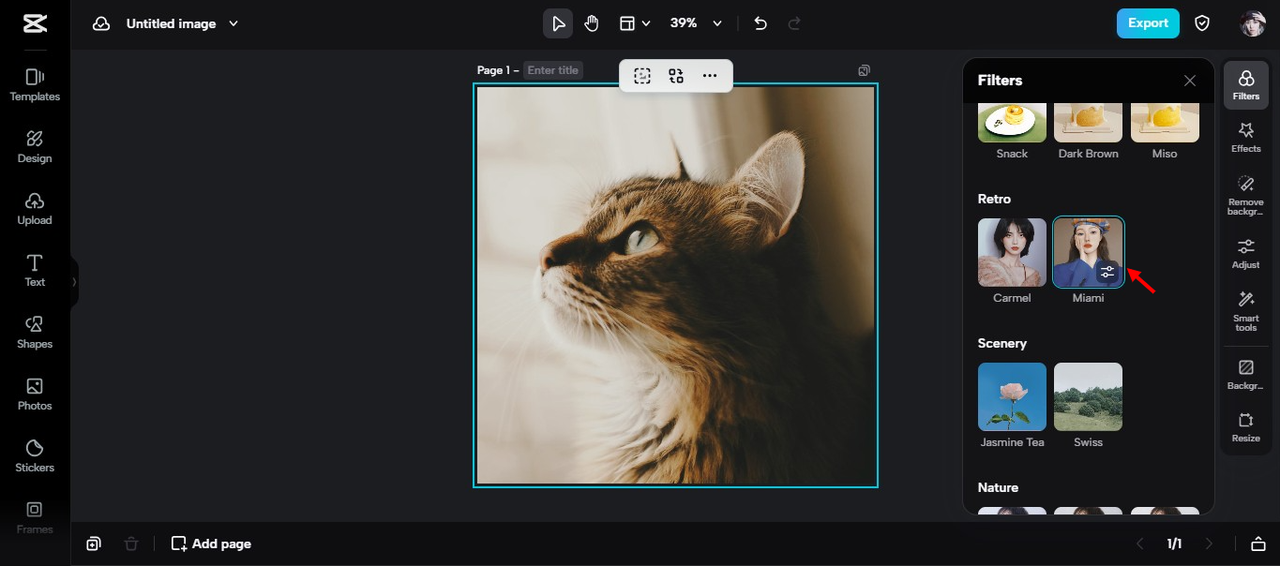Expand the layout grid dropdown
The width and height of the screenshot is (1280, 566).
click(x=634, y=23)
